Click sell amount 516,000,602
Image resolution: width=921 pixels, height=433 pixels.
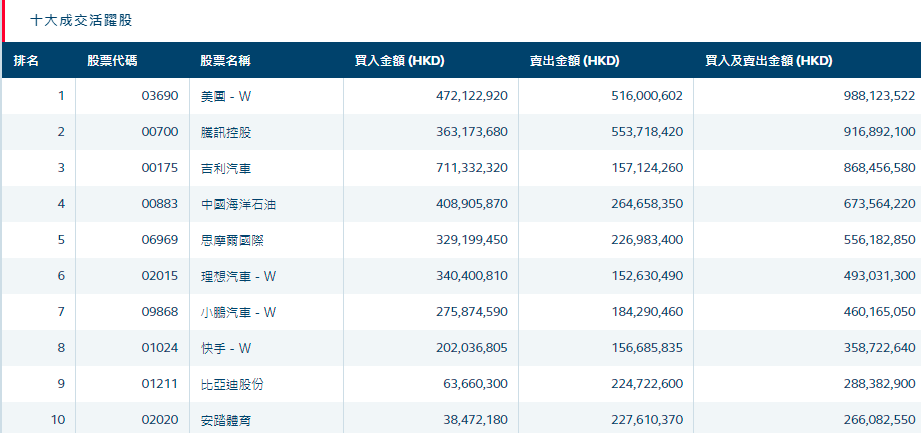tap(647, 96)
